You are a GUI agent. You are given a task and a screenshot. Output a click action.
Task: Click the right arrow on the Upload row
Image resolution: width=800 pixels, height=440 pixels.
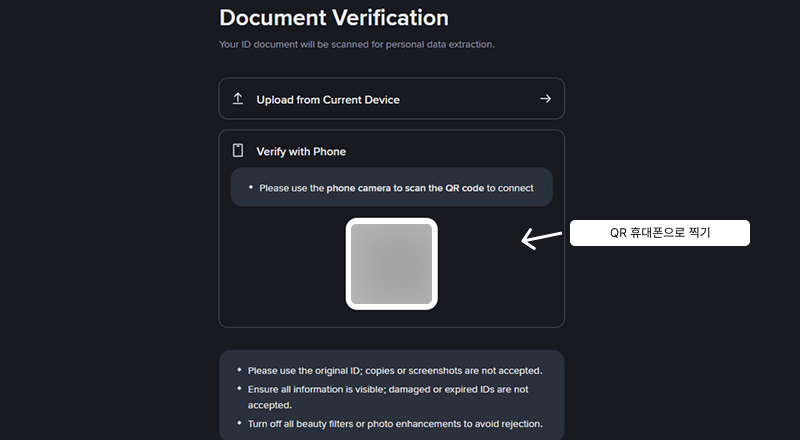[545, 99]
